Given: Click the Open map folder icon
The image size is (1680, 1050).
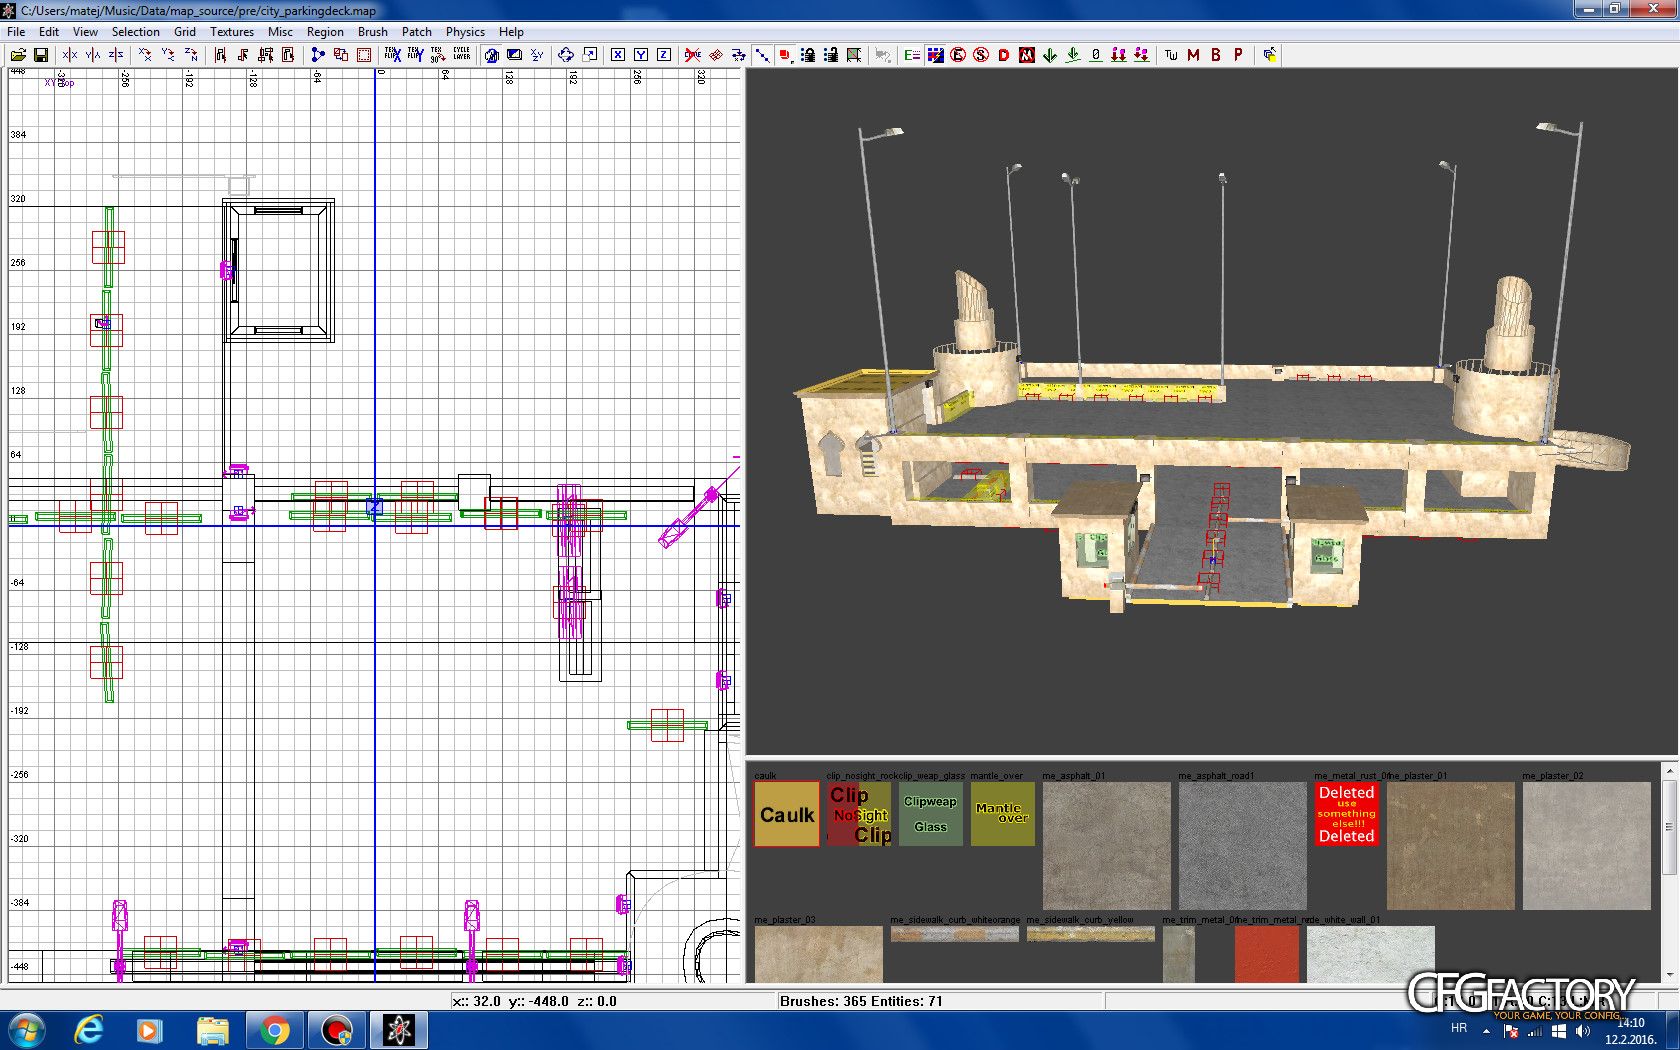Looking at the screenshot, I should 18,55.
